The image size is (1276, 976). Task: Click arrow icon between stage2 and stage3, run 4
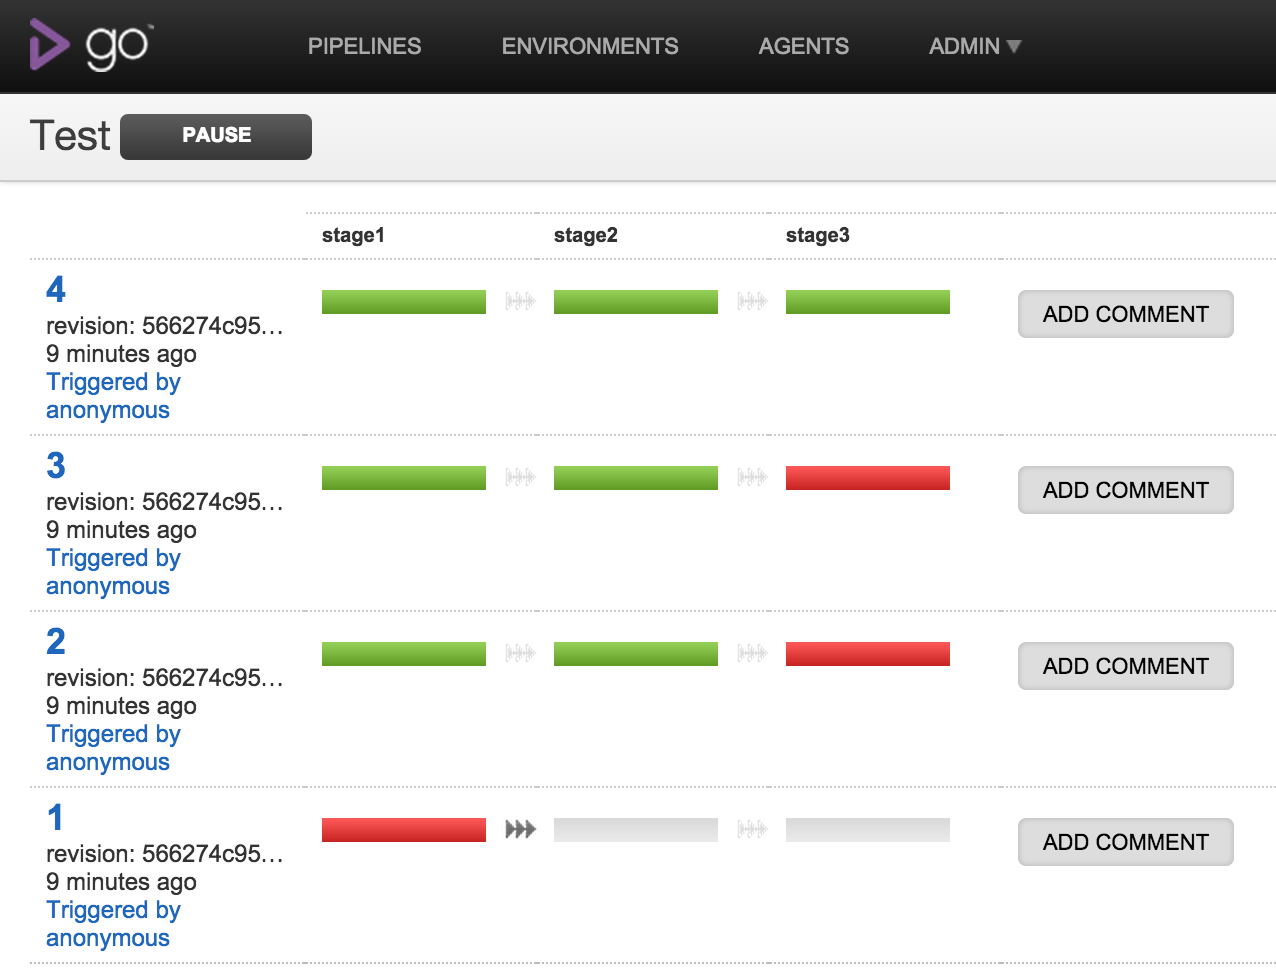tap(752, 301)
